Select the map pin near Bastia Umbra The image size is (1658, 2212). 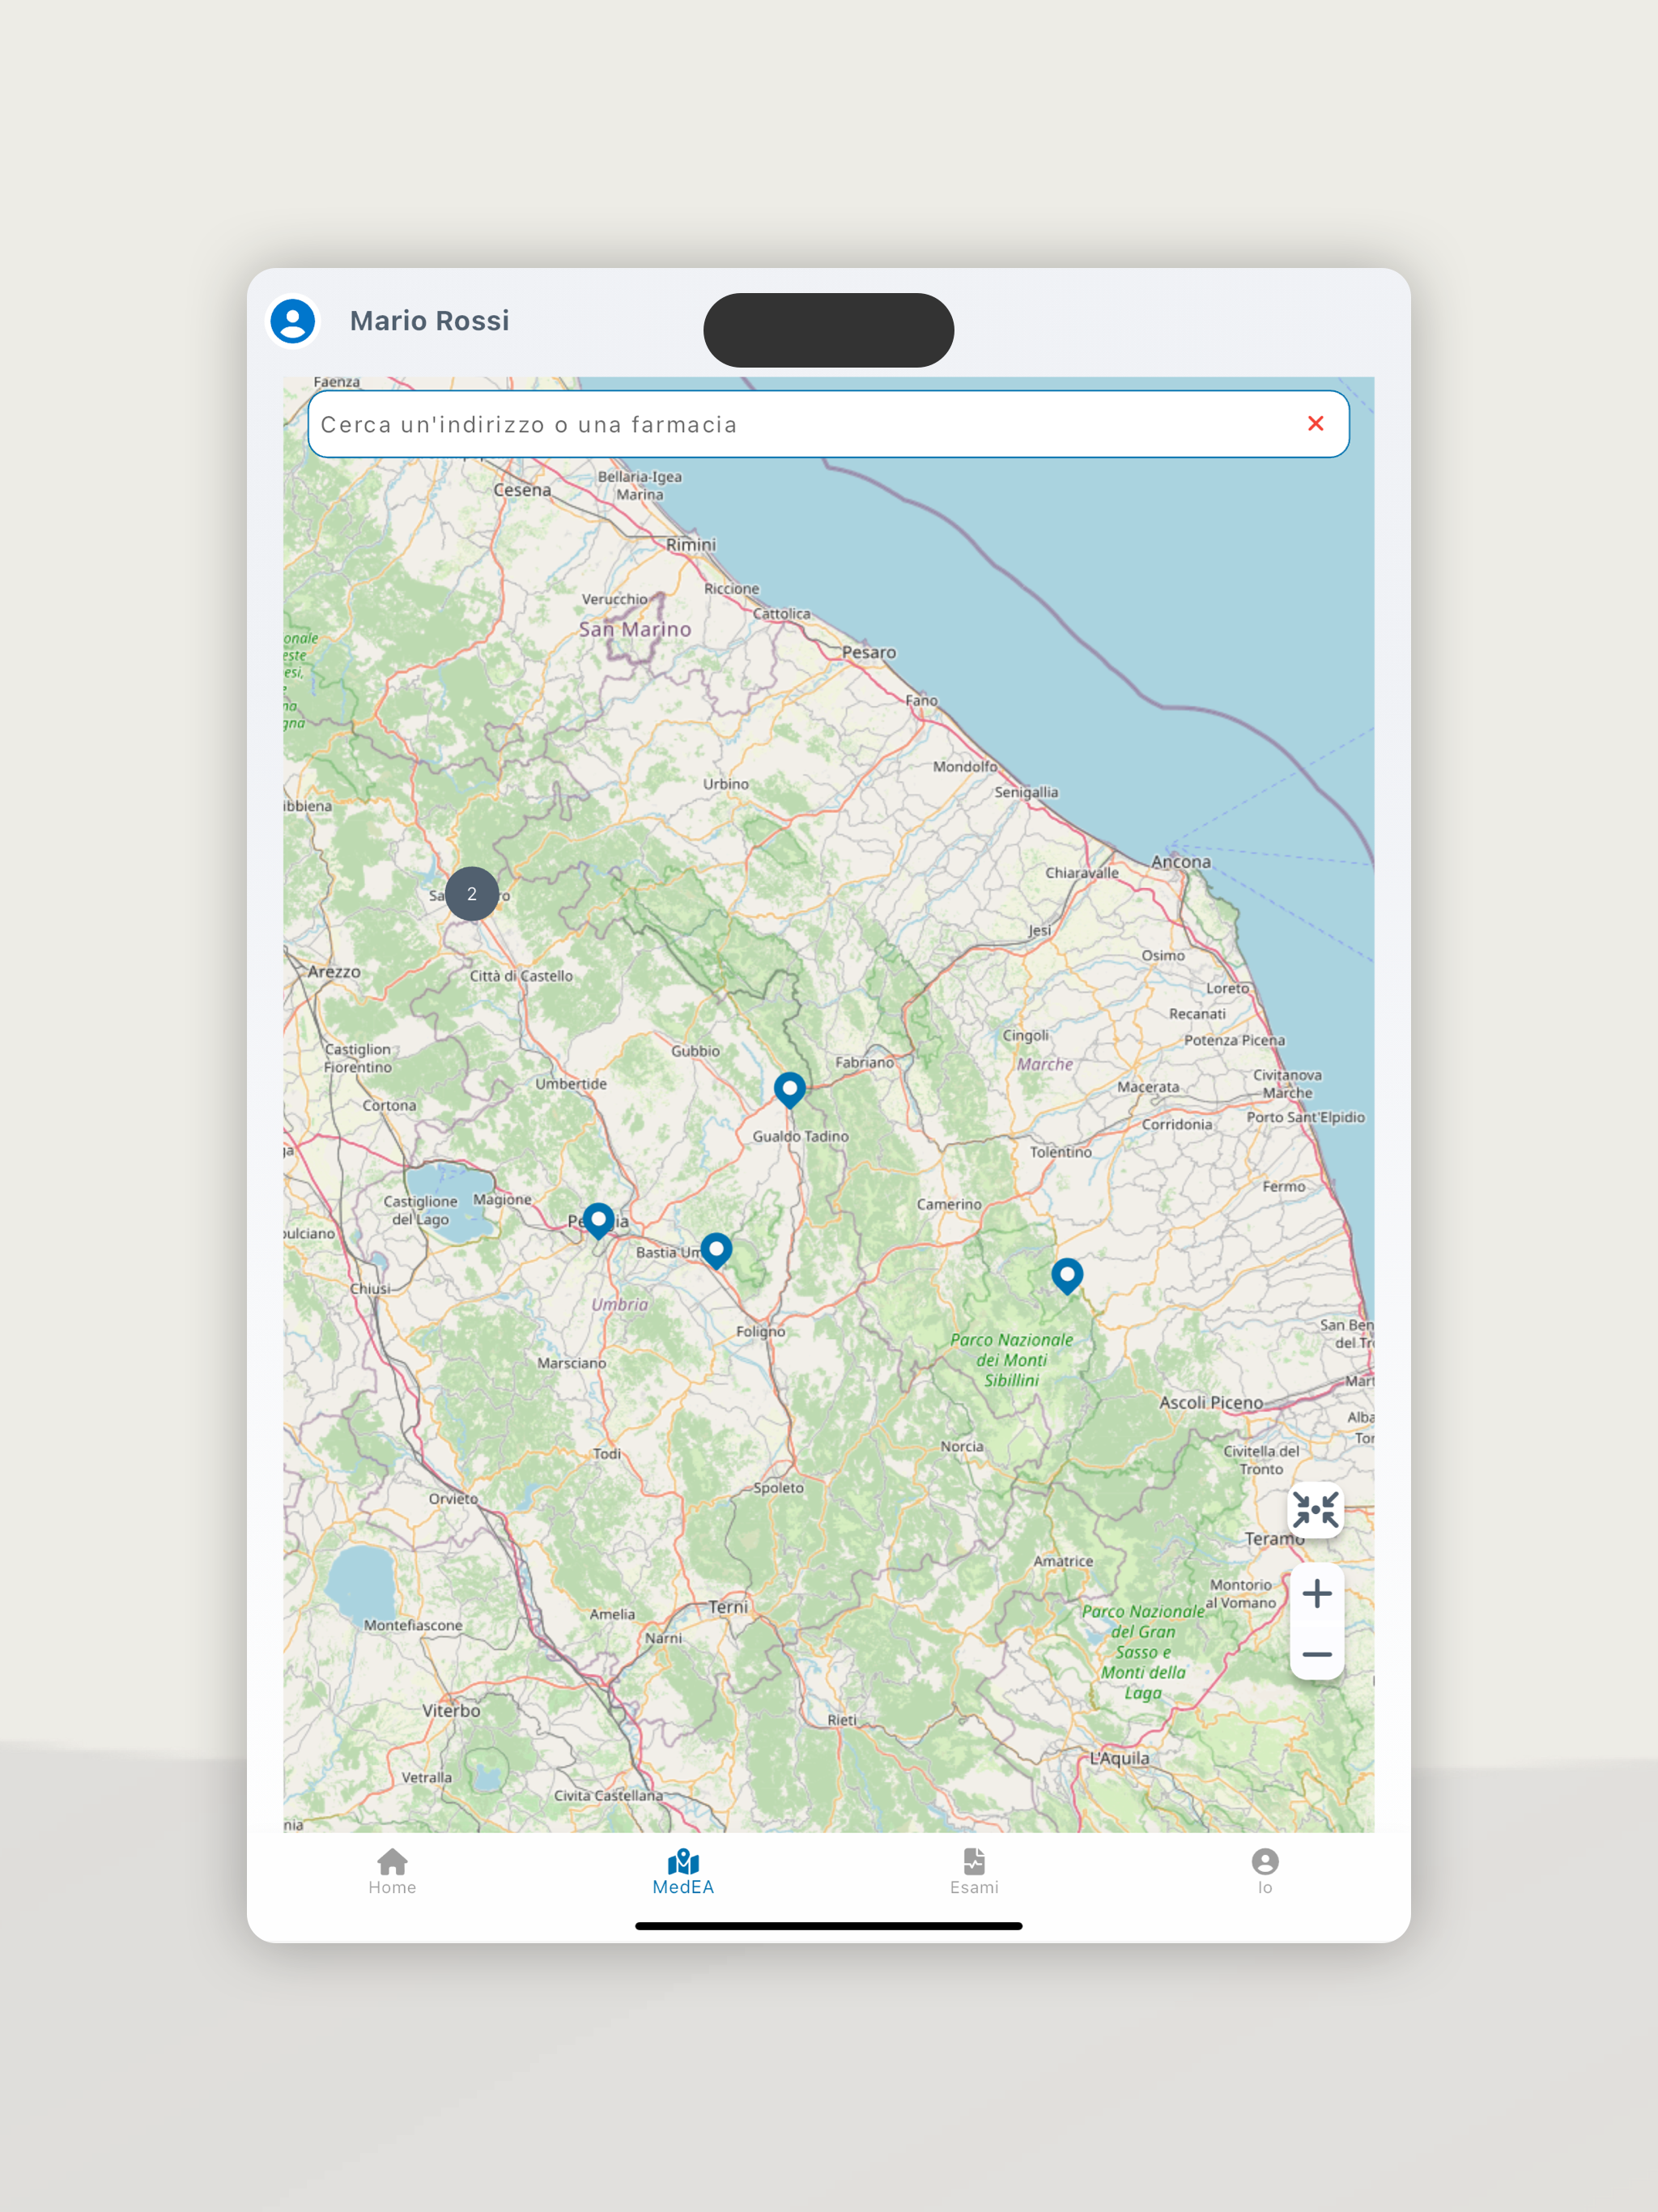[x=716, y=1250]
